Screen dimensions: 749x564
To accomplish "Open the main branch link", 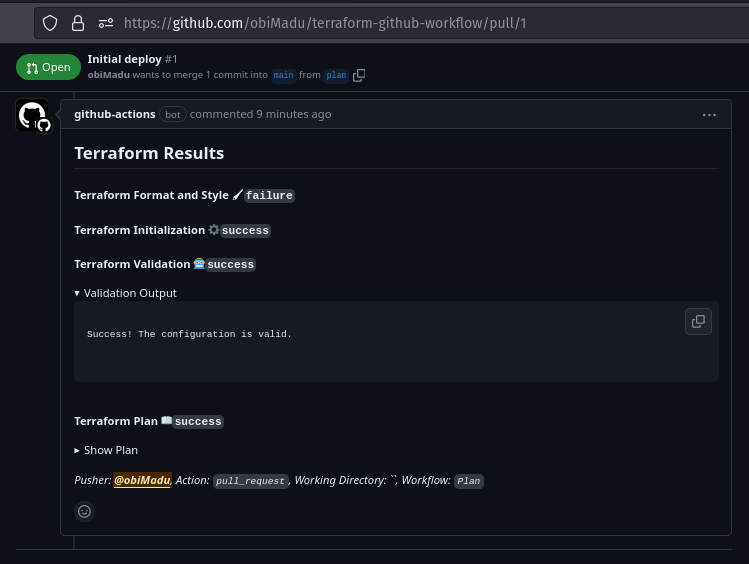I will pos(283,75).
